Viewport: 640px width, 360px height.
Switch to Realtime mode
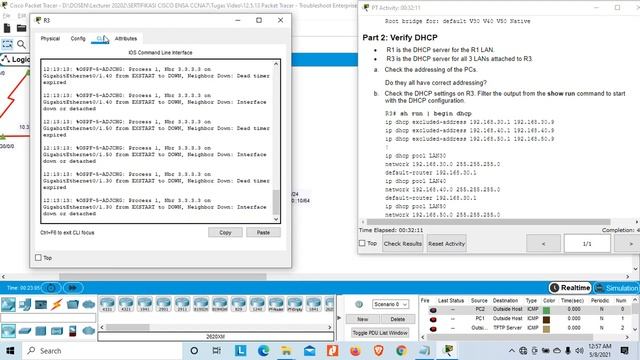(570, 288)
